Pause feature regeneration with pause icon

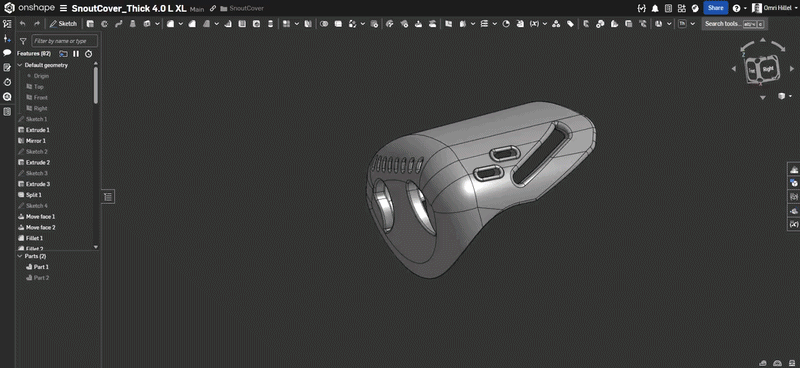coord(76,54)
